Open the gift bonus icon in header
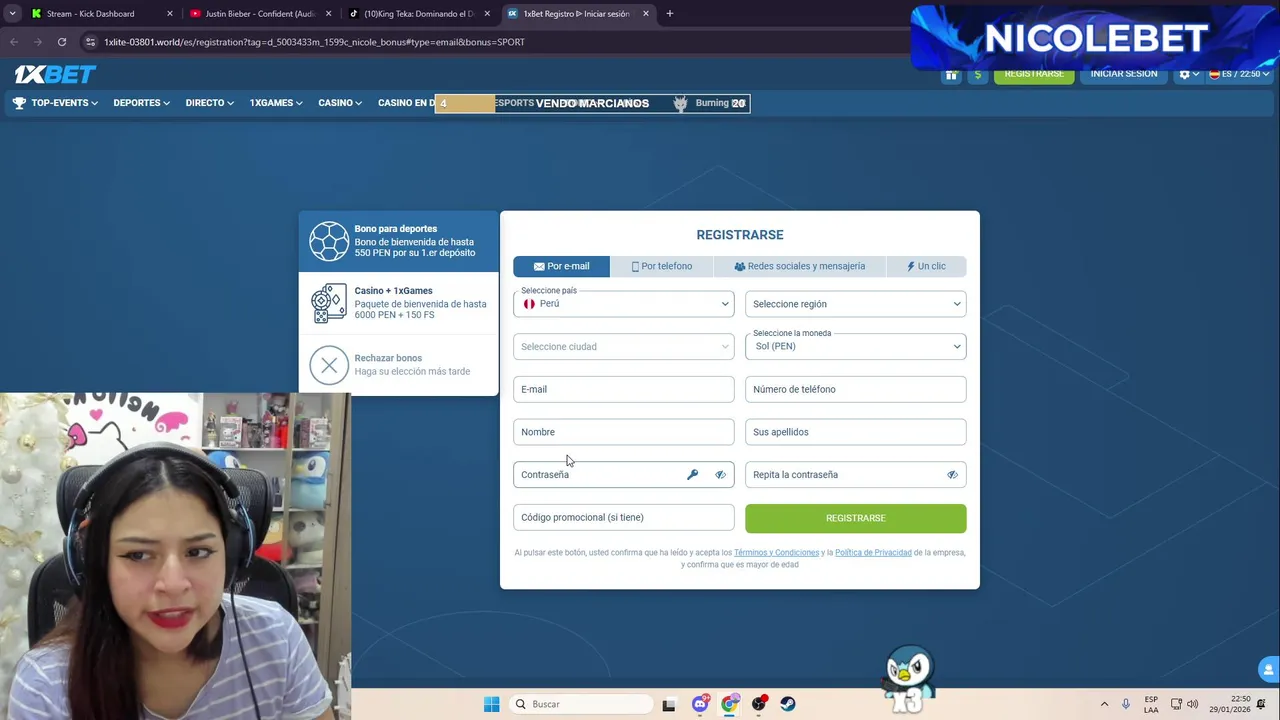 click(951, 74)
